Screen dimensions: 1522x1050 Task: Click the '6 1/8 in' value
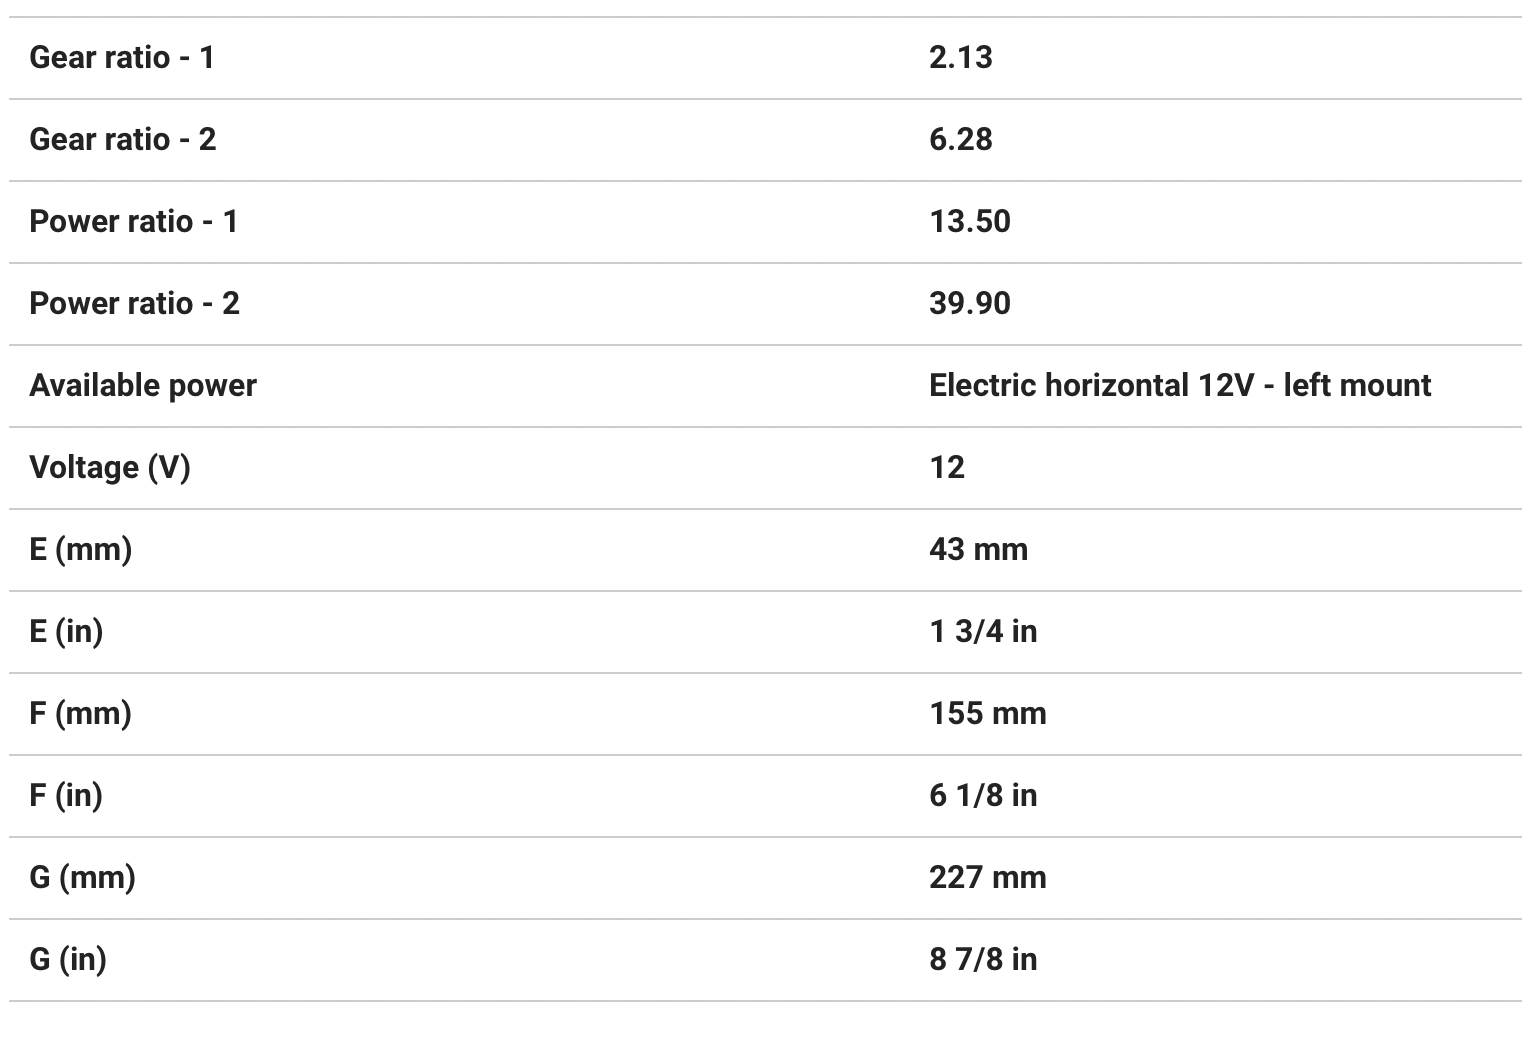pos(982,795)
